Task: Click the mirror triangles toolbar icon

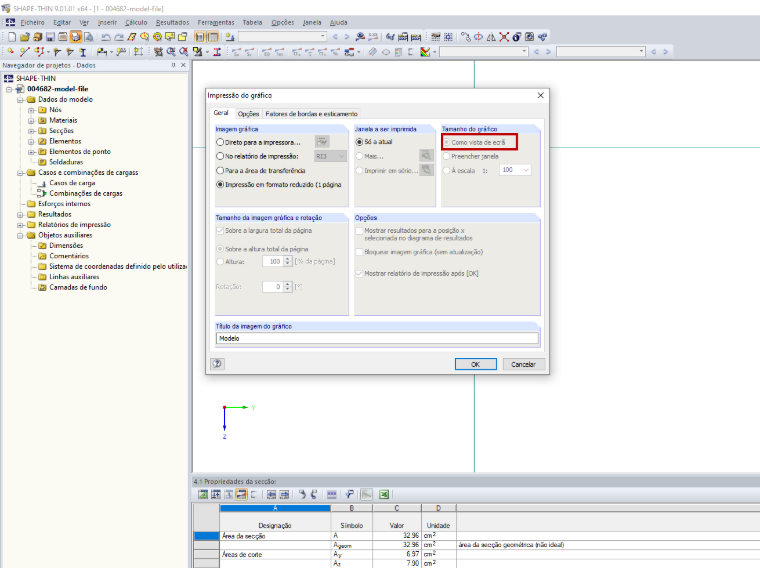Action: click(x=491, y=37)
